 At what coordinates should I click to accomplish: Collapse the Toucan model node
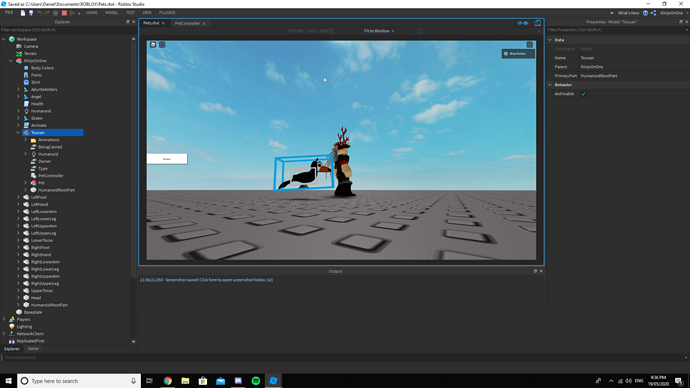[x=18, y=132]
